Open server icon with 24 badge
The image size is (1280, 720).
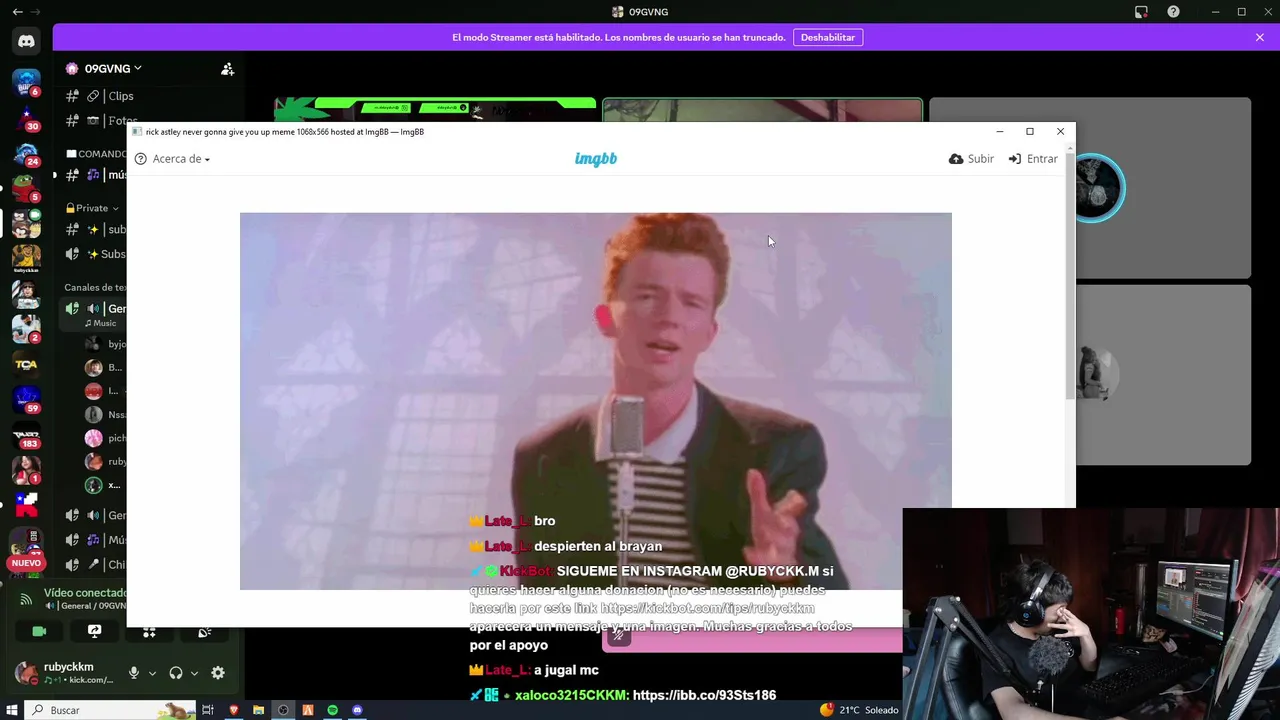(26, 154)
